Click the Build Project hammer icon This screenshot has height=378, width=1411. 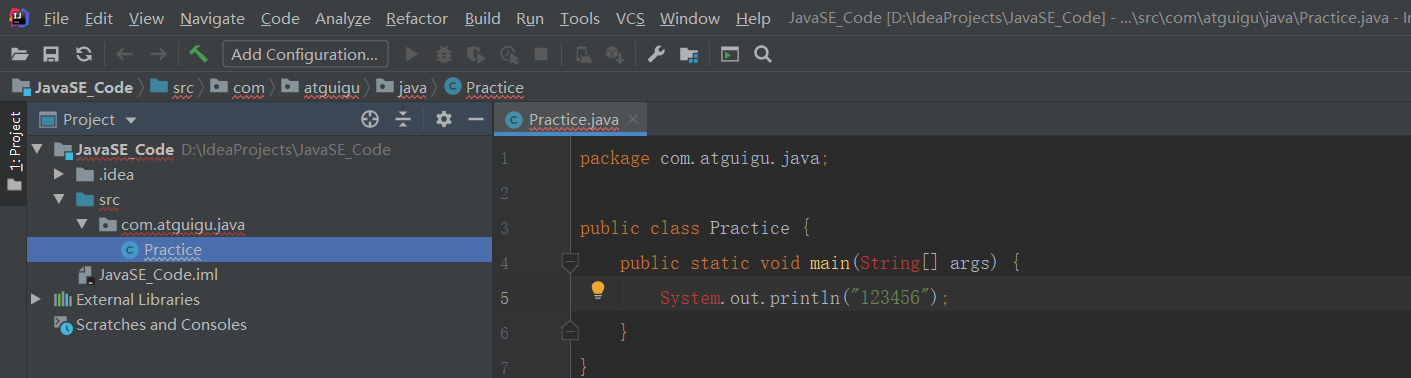[x=198, y=54]
